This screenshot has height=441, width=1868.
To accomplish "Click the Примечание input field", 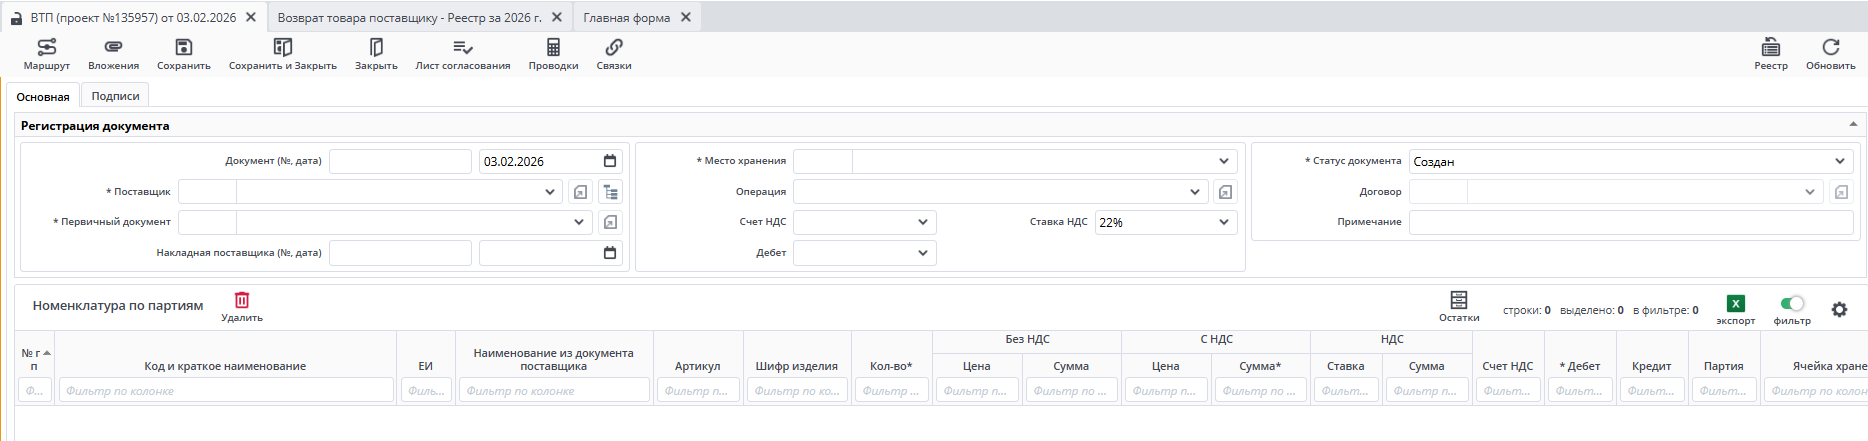I will pos(1630,222).
